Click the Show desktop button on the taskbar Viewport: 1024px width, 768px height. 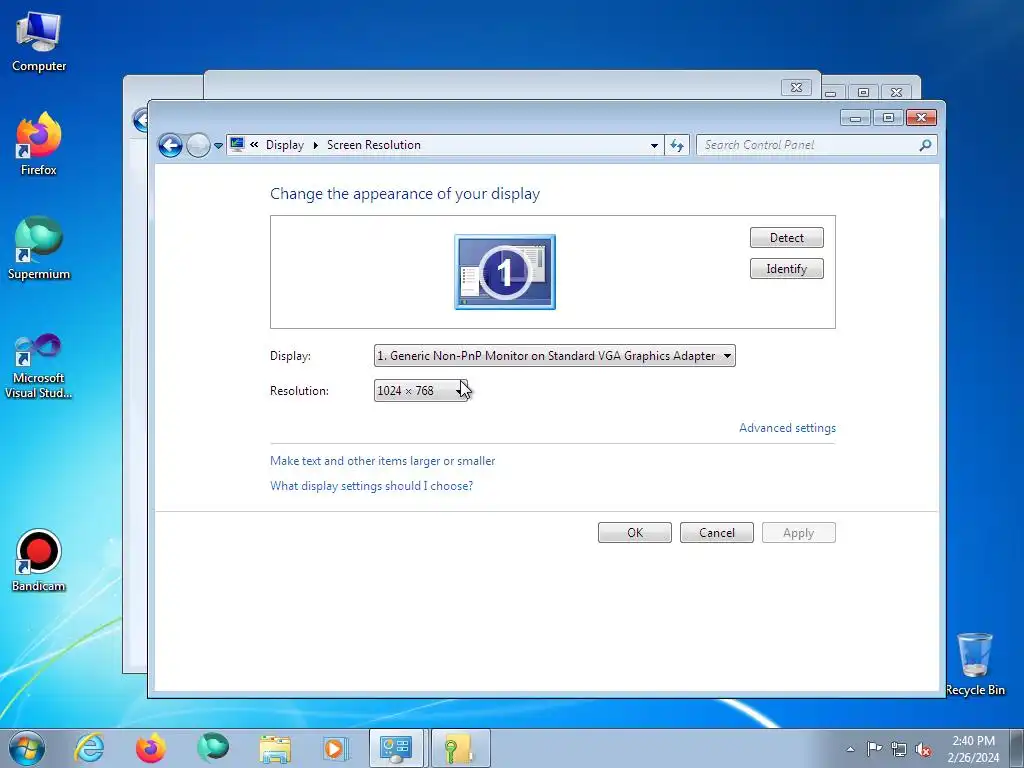(x=1017, y=748)
